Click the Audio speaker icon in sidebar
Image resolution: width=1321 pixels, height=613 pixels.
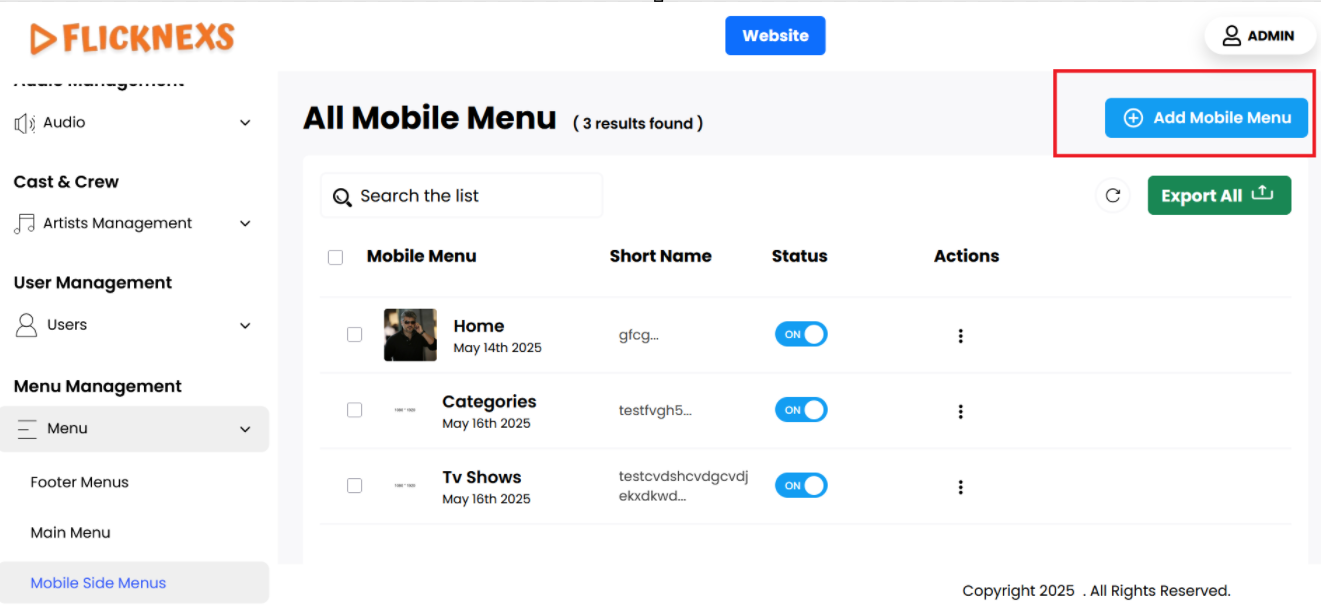(x=25, y=123)
